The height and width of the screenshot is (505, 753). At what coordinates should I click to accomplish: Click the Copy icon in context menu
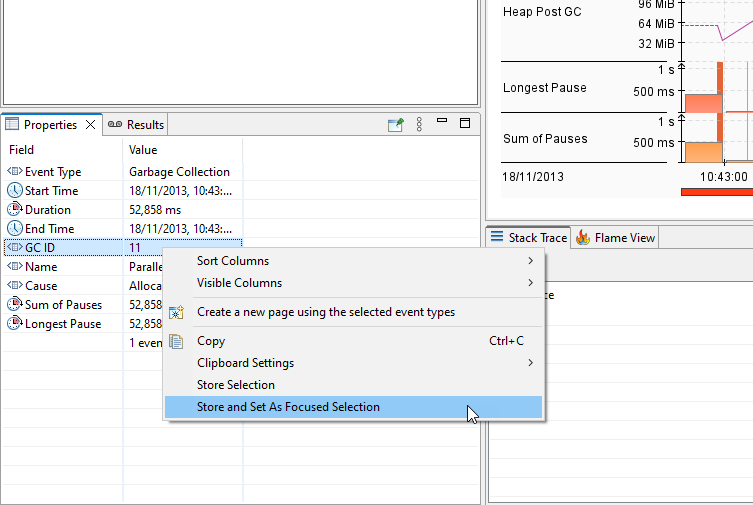pyautogui.click(x=177, y=341)
